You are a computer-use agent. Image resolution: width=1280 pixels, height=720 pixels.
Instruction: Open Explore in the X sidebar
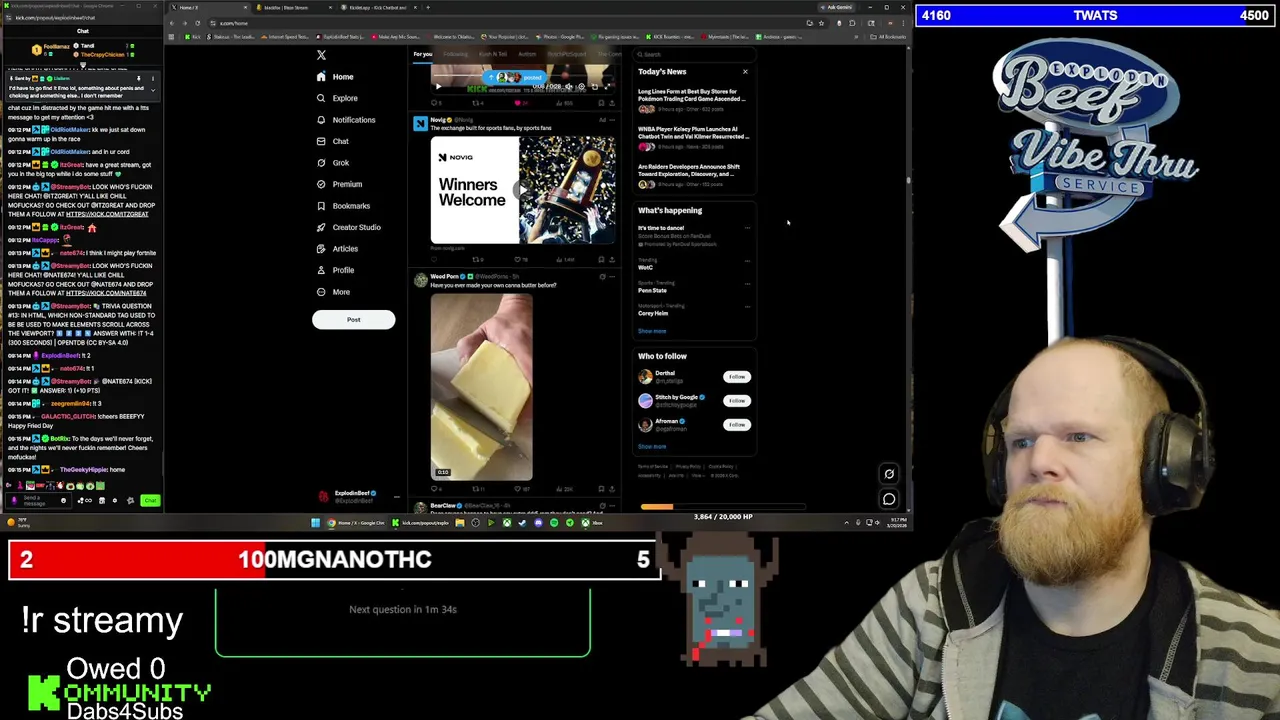[337, 98]
